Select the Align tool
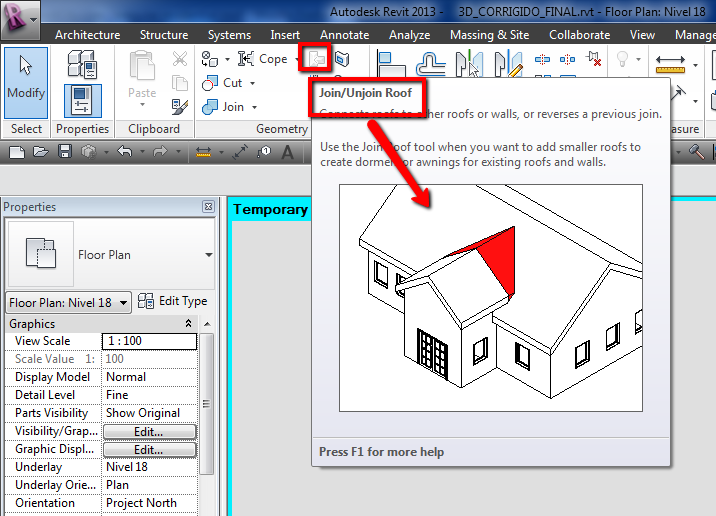The width and height of the screenshot is (716, 516). (392, 63)
